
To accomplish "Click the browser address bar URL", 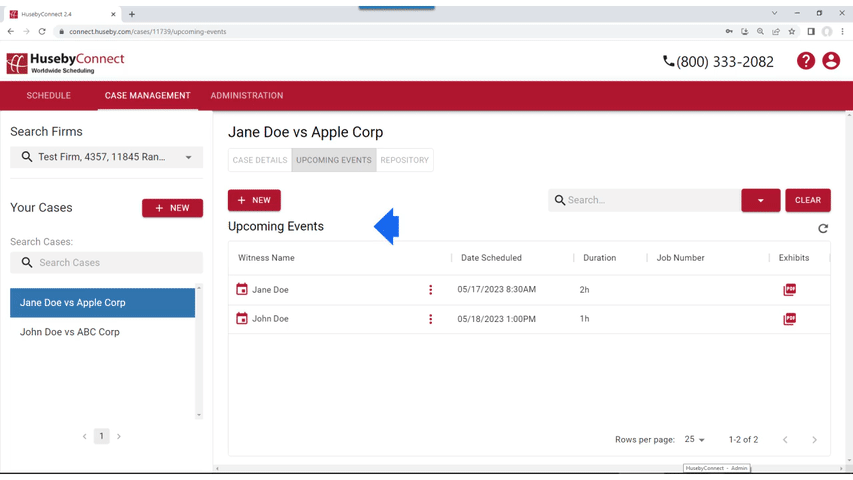I will coord(147,32).
